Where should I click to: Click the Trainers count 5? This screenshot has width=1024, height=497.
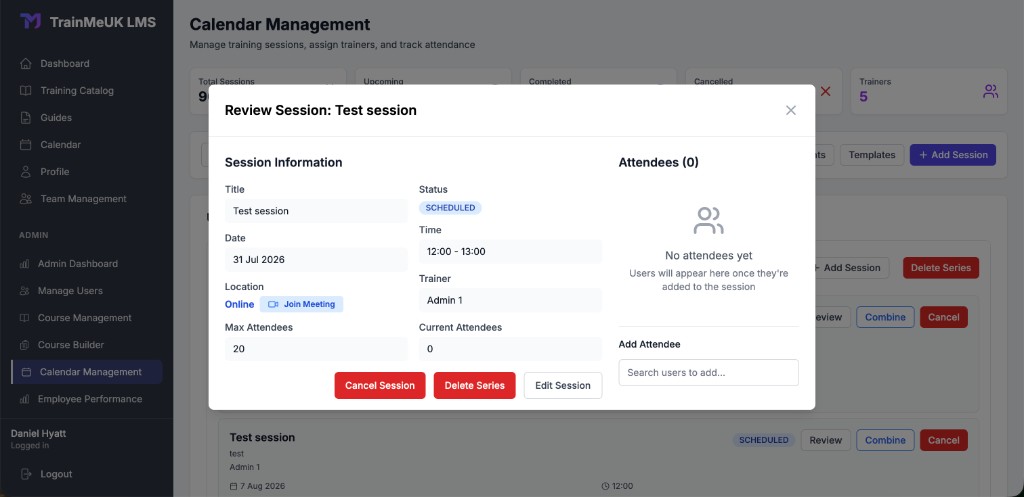pos(863,97)
